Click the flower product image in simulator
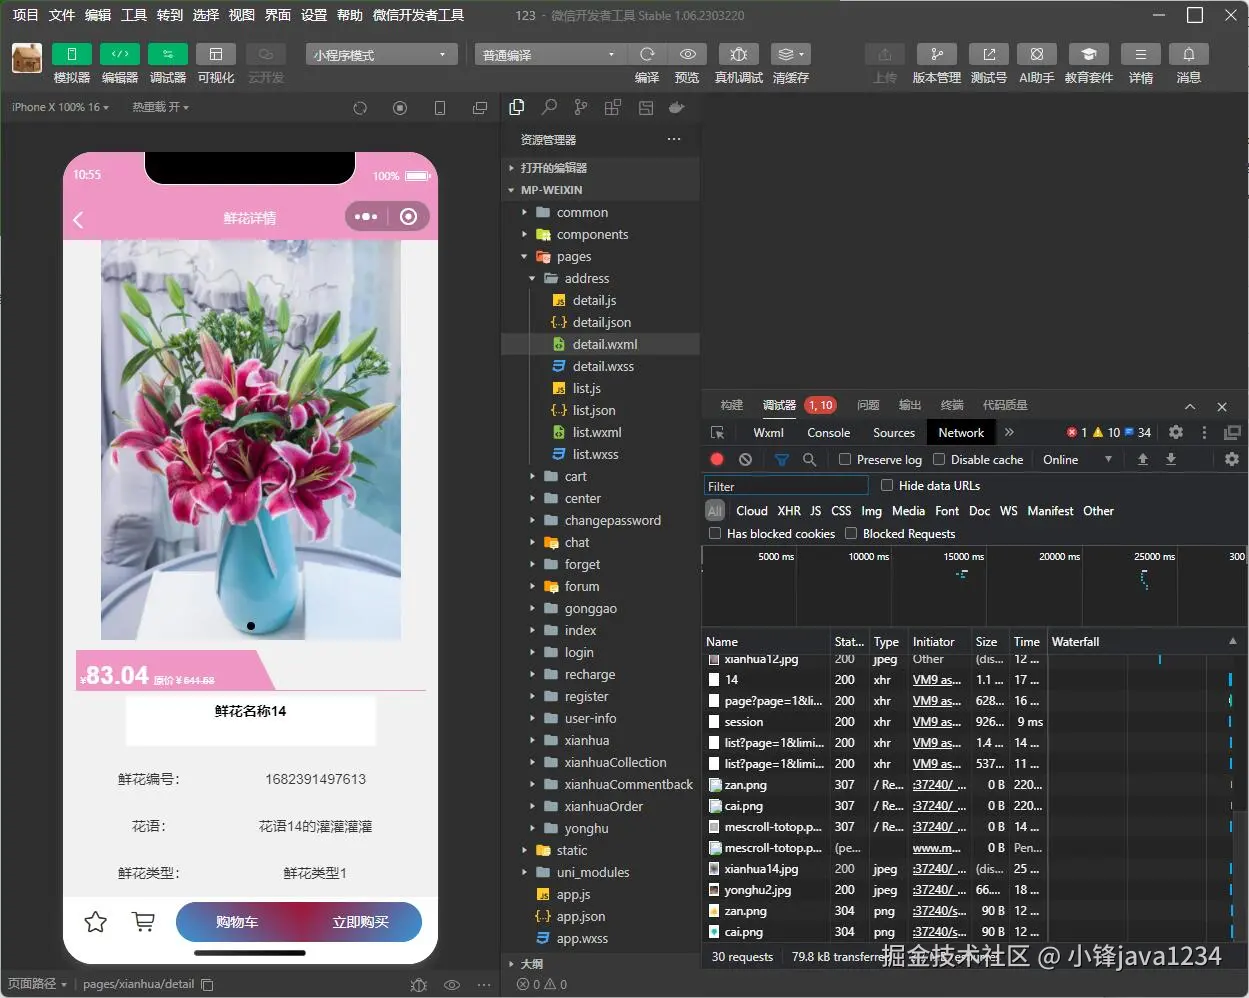Image resolution: width=1249 pixels, height=998 pixels. coord(251,440)
